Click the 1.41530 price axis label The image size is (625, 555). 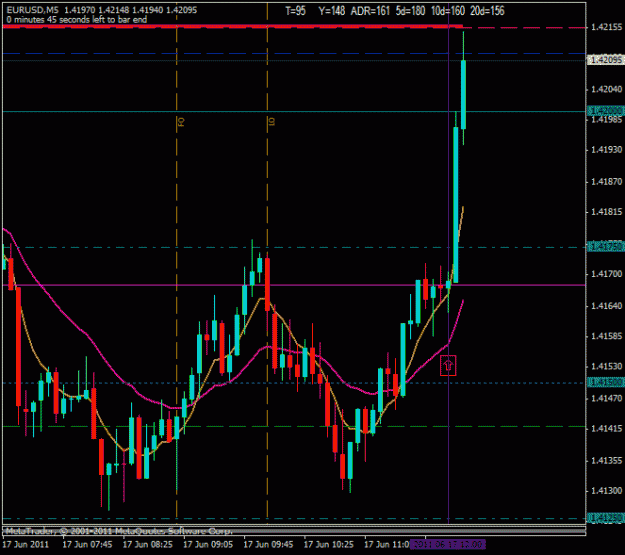point(606,366)
